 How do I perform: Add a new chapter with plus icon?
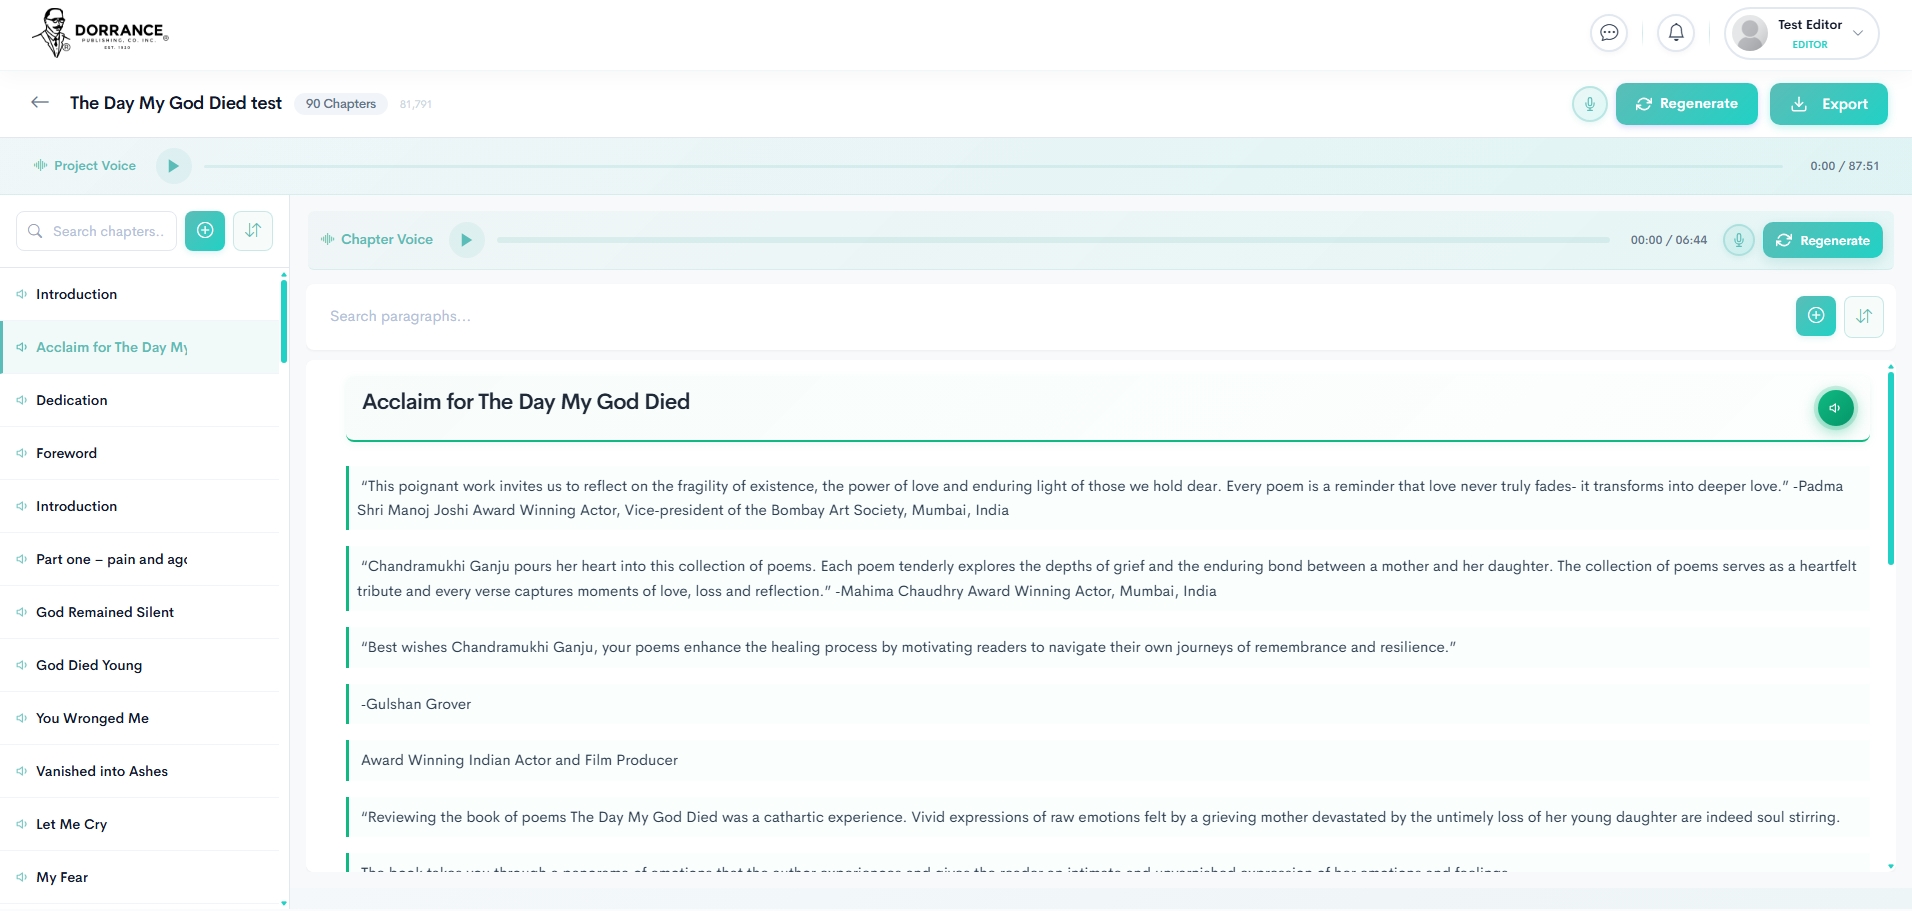click(x=205, y=231)
